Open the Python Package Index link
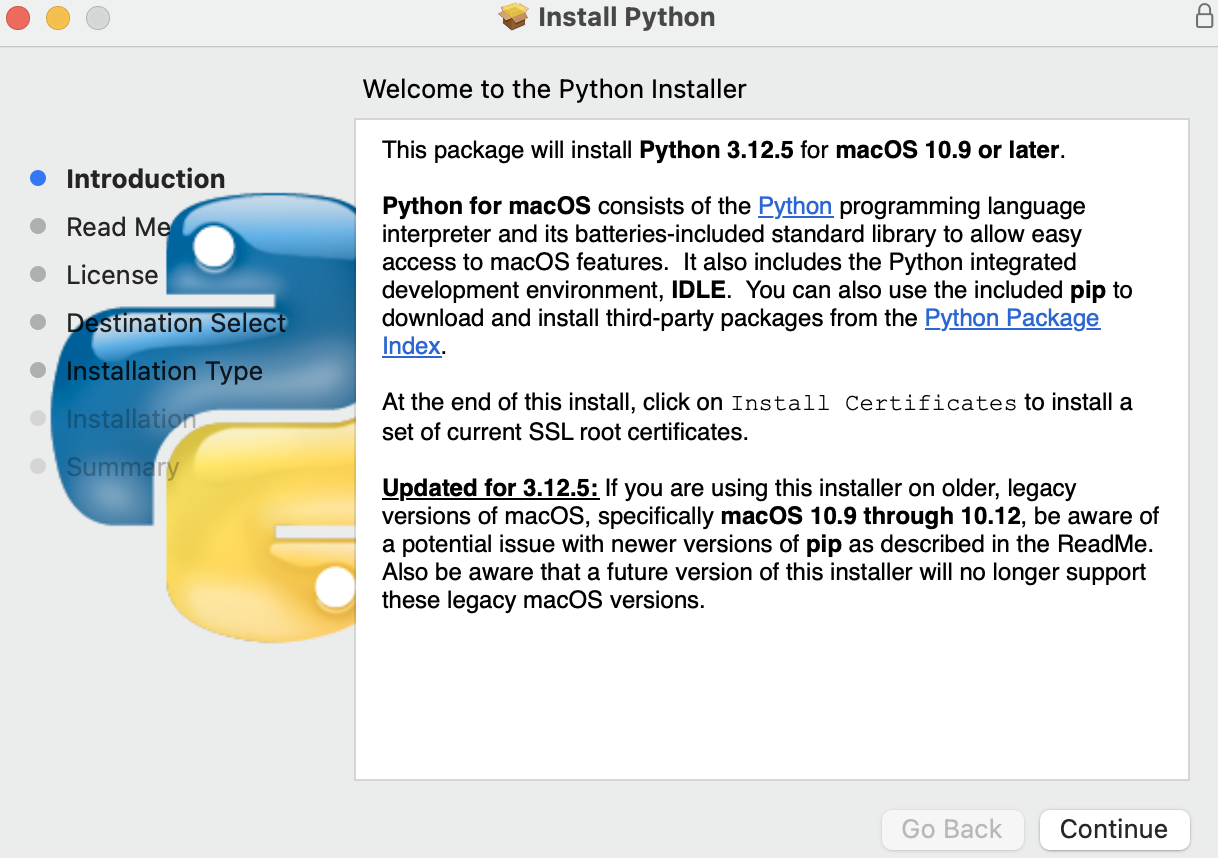 pyautogui.click(x=1012, y=317)
